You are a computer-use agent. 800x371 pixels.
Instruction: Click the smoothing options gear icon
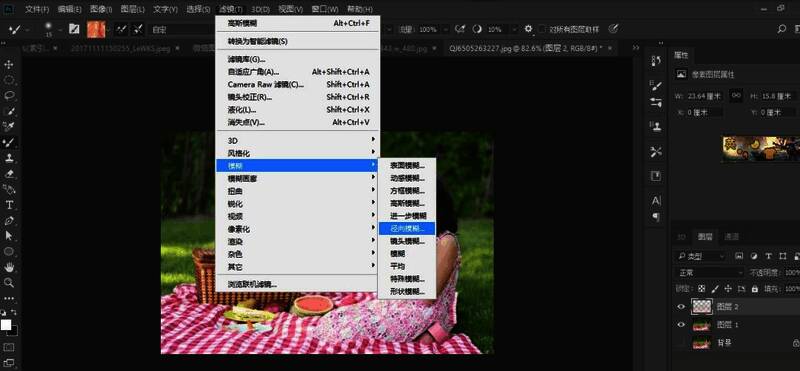point(529,29)
